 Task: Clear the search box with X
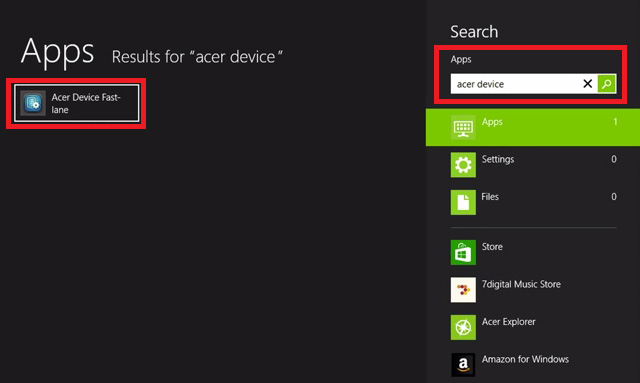pyautogui.click(x=587, y=84)
